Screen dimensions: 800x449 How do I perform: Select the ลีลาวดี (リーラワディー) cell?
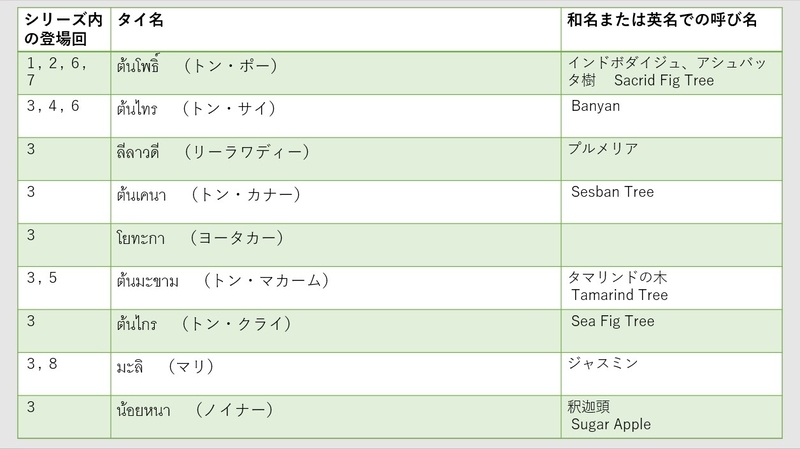tap(336, 159)
